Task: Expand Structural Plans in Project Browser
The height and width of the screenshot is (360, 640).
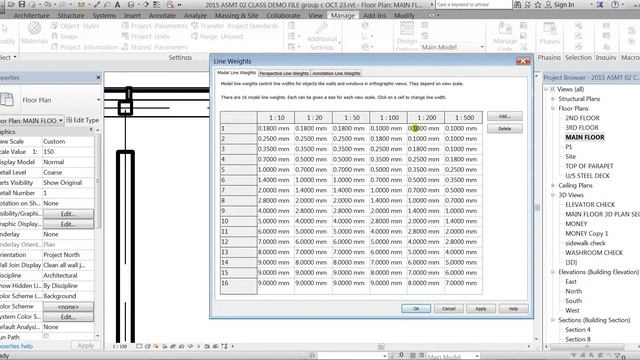Action: (x=553, y=99)
